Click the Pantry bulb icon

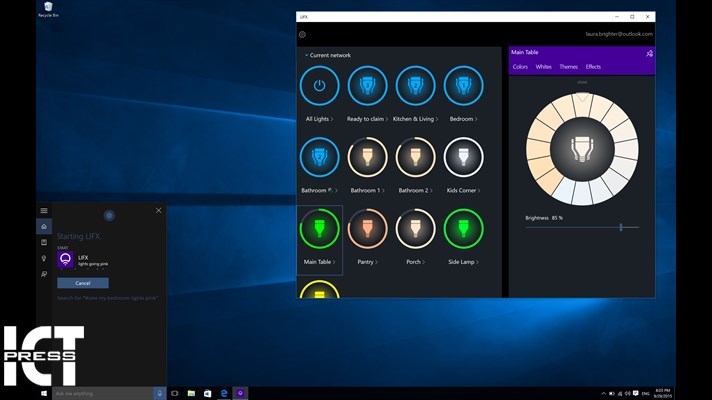[367, 229]
